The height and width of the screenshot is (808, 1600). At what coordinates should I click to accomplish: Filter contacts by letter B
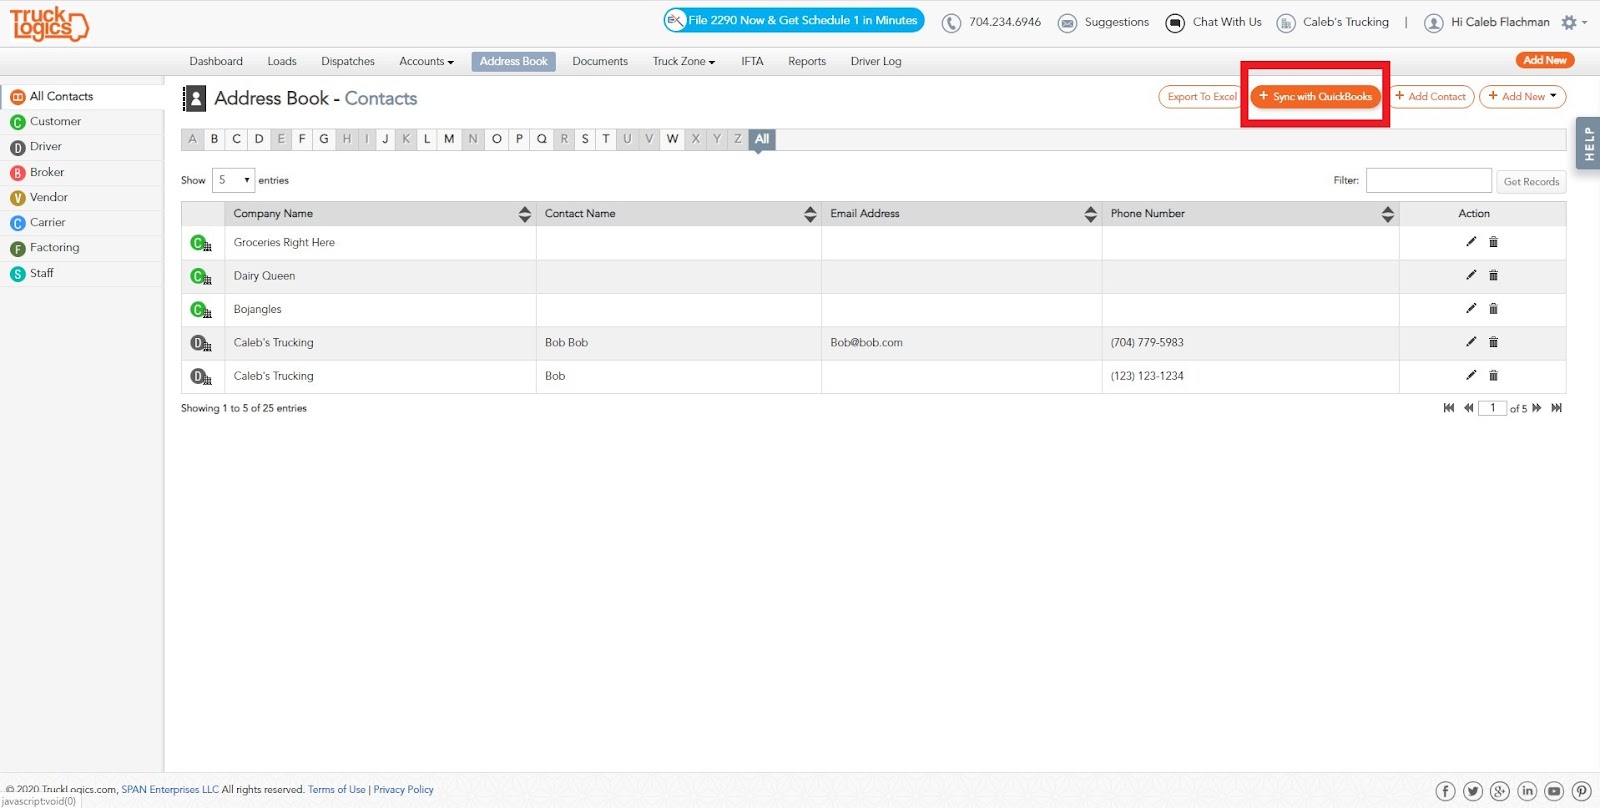[x=214, y=139]
